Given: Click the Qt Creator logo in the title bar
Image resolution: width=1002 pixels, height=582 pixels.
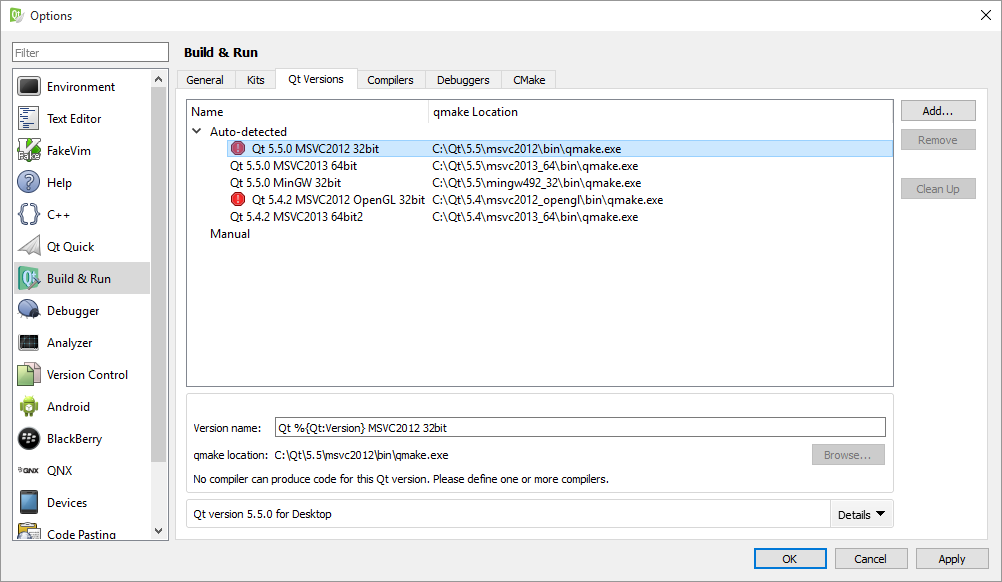Looking at the screenshot, I should pos(16,15).
